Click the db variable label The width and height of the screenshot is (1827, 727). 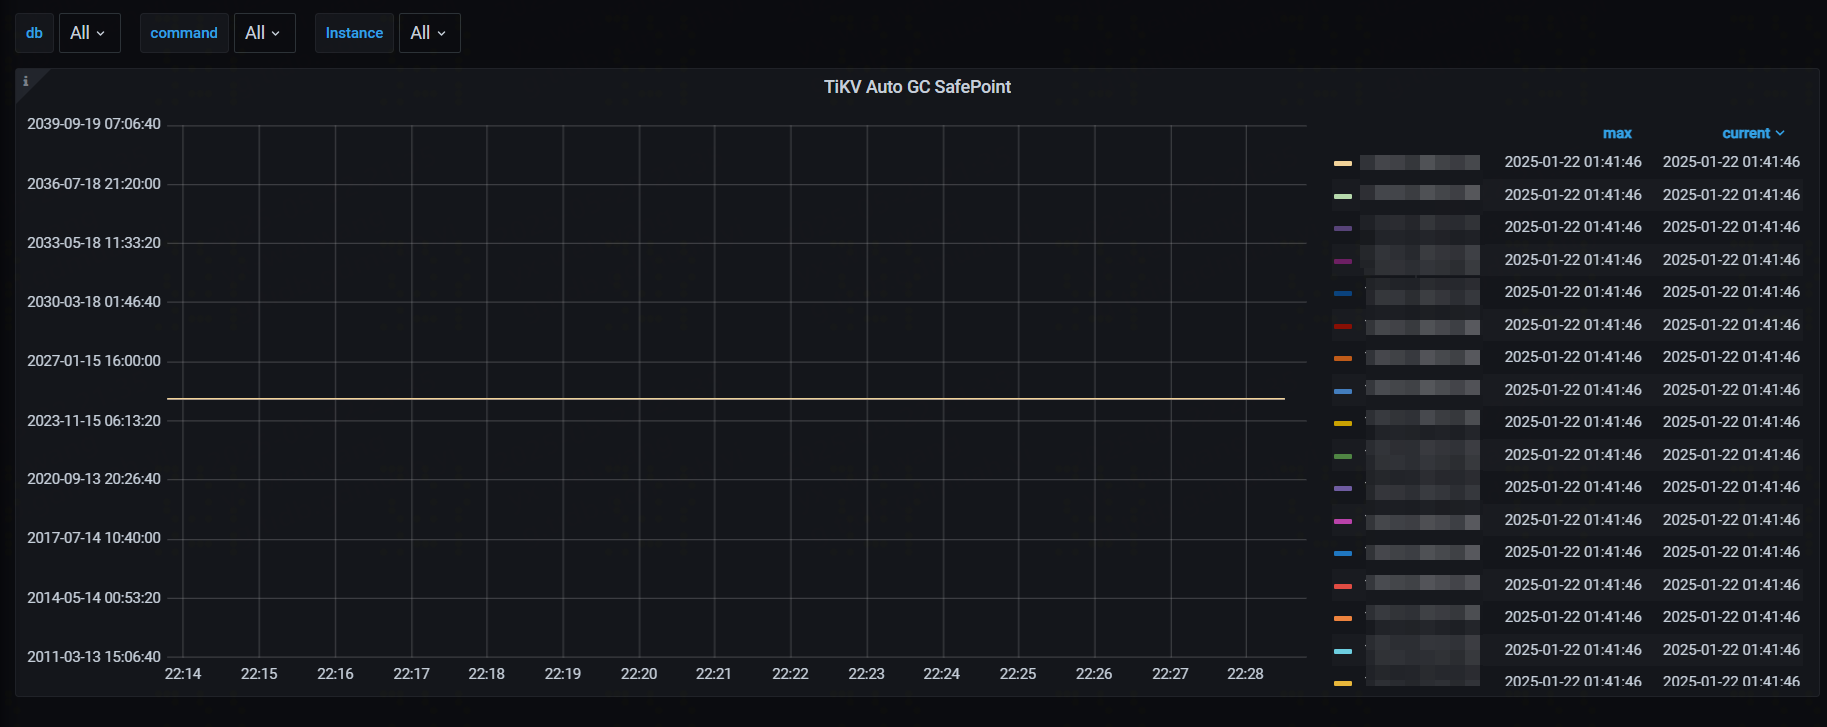[x=34, y=33]
